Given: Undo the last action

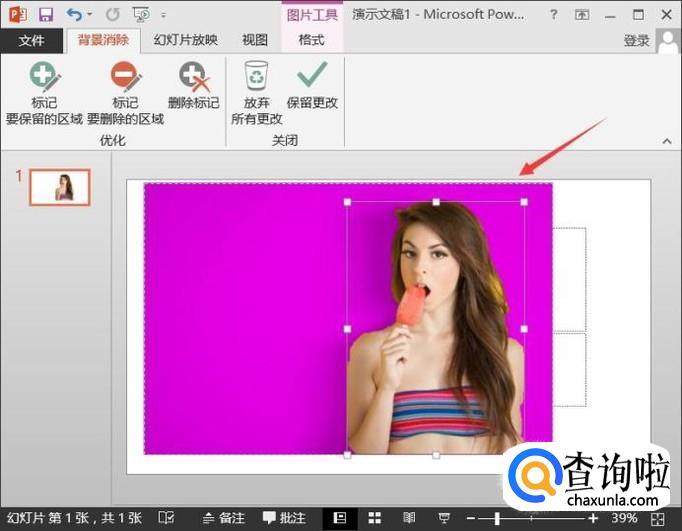Looking at the screenshot, I should (x=74, y=15).
